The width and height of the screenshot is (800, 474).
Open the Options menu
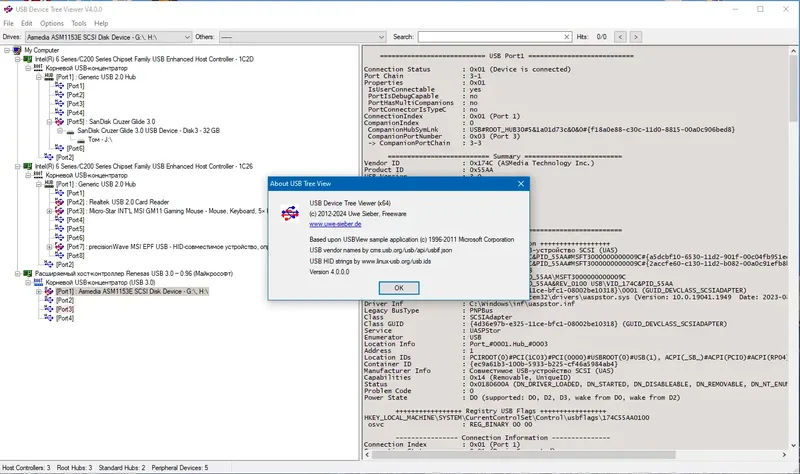tap(52, 23)
